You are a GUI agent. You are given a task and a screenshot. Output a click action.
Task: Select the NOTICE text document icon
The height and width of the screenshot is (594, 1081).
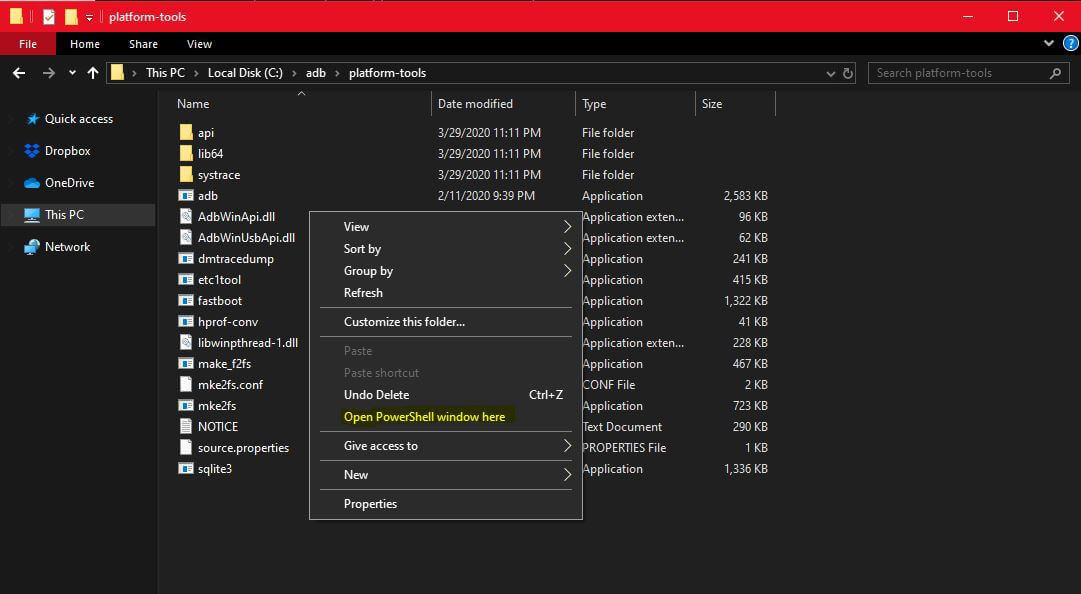coord(186,426)
